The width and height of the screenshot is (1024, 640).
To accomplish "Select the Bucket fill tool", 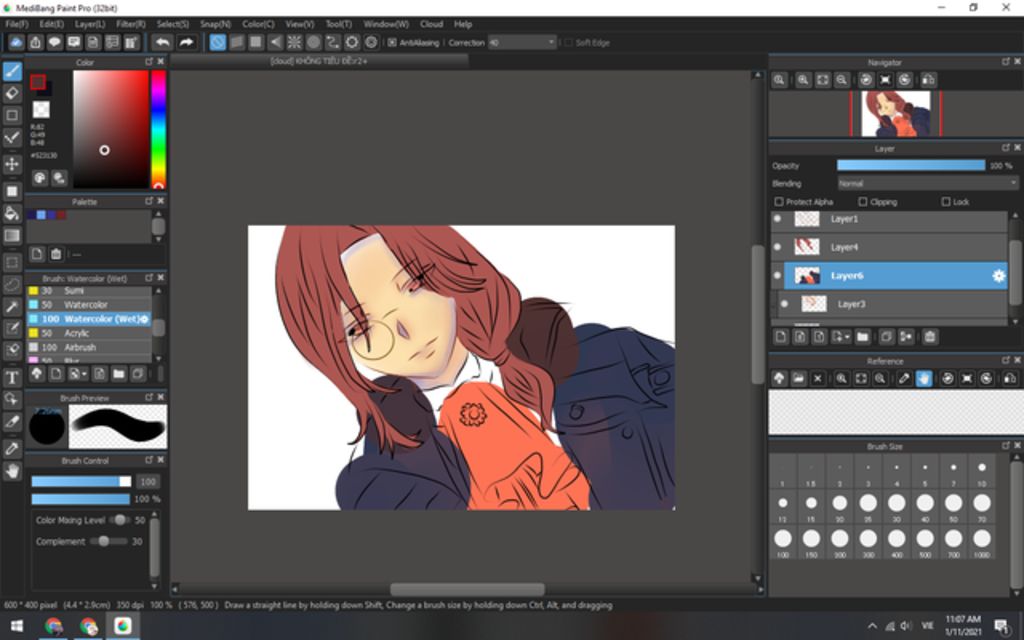I will [x=12, y=213].
